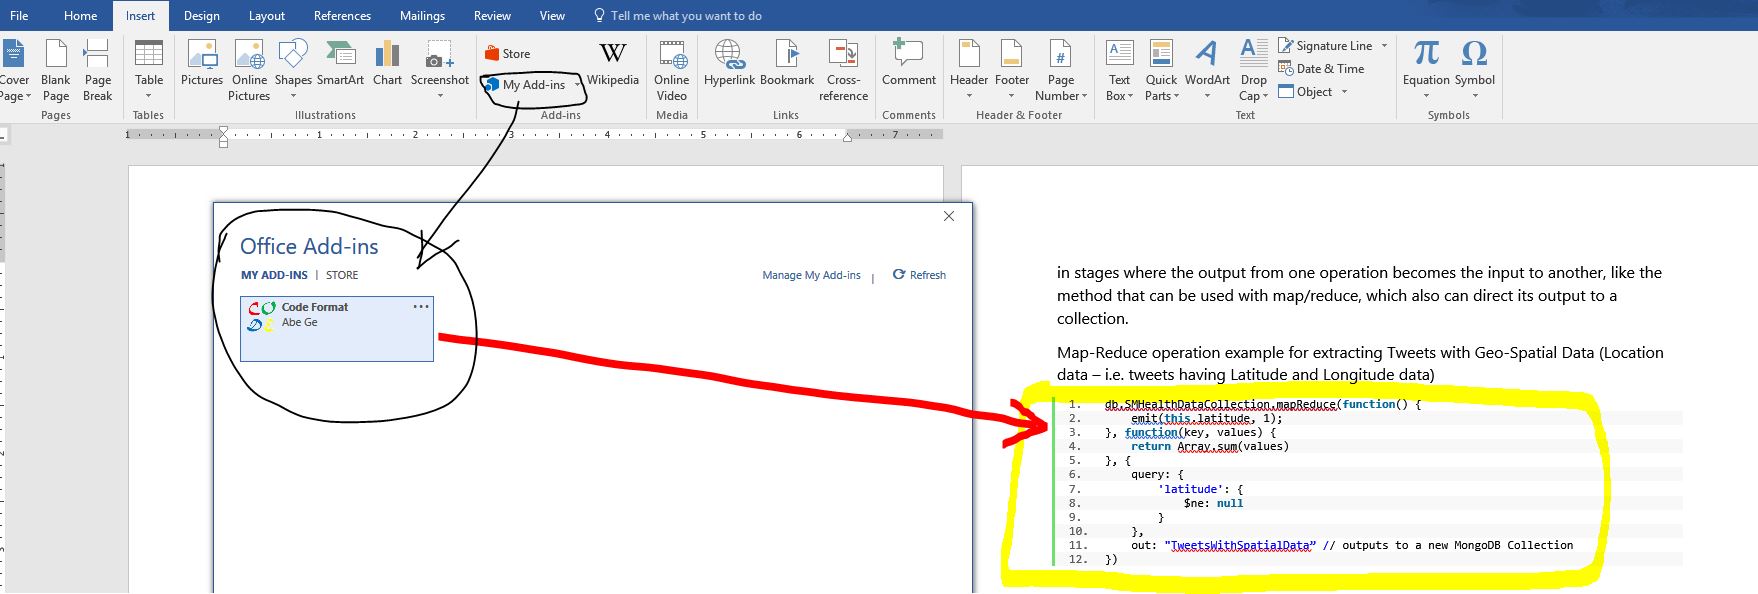Expand the Signature Line dropdown arrow
This screenshot has width=1758, height=594.
pos(1384,46)
